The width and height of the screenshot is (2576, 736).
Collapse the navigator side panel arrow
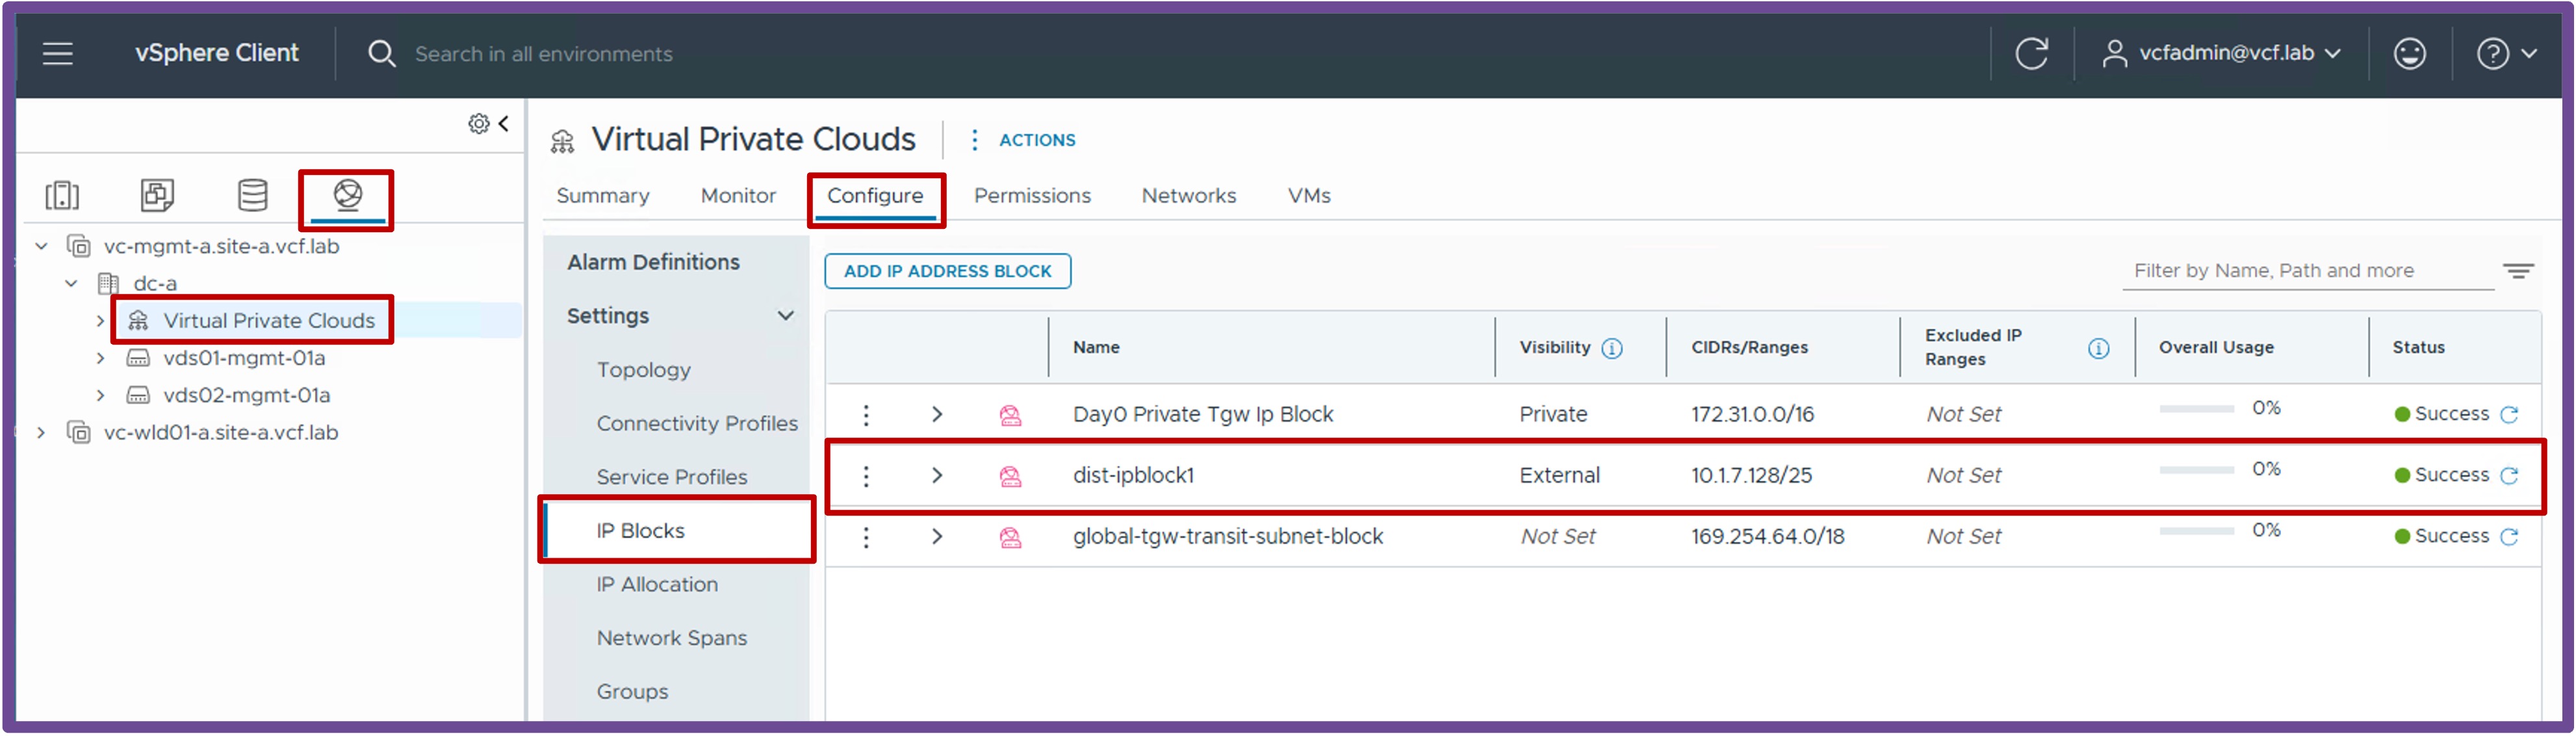(x=504, y=123)
